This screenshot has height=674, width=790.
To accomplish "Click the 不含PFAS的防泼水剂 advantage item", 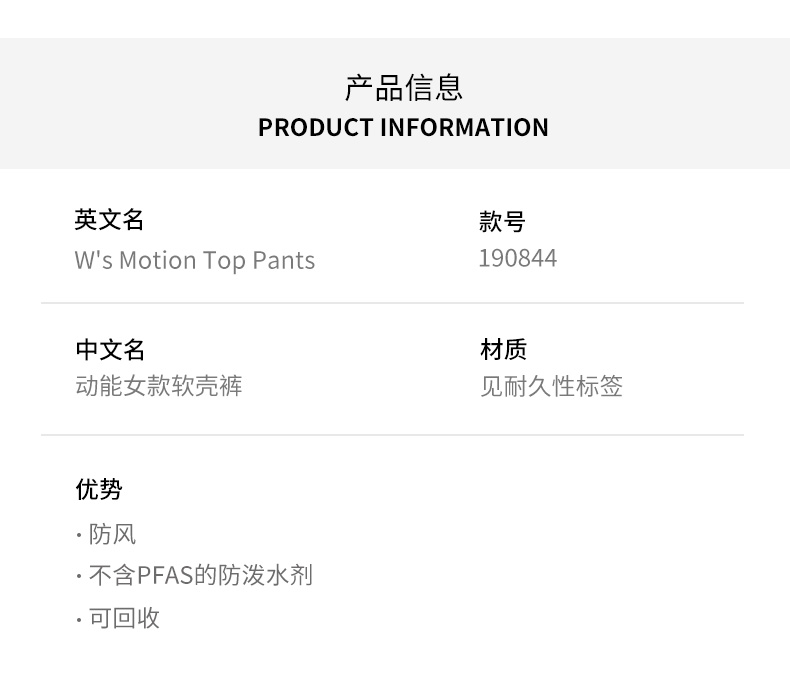I will click(x=201, y=575).
